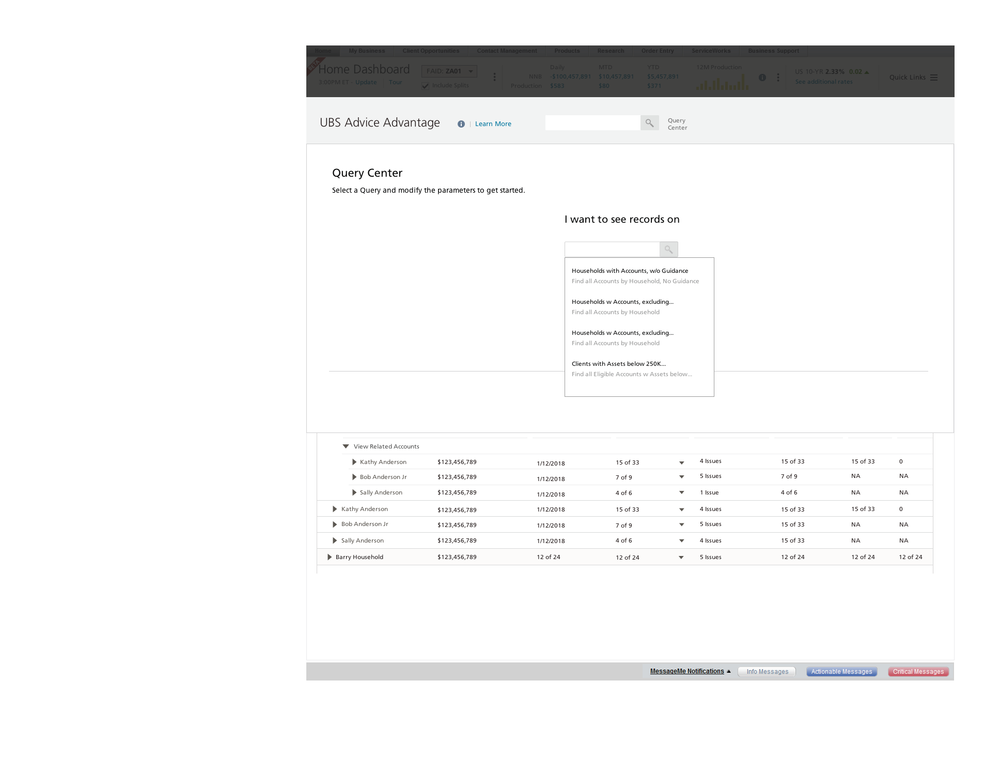The height and width of the screenshot is (773, 1000).
Task: Show Critical Messages in the notification bar
Action: click(x=918, y=672)
